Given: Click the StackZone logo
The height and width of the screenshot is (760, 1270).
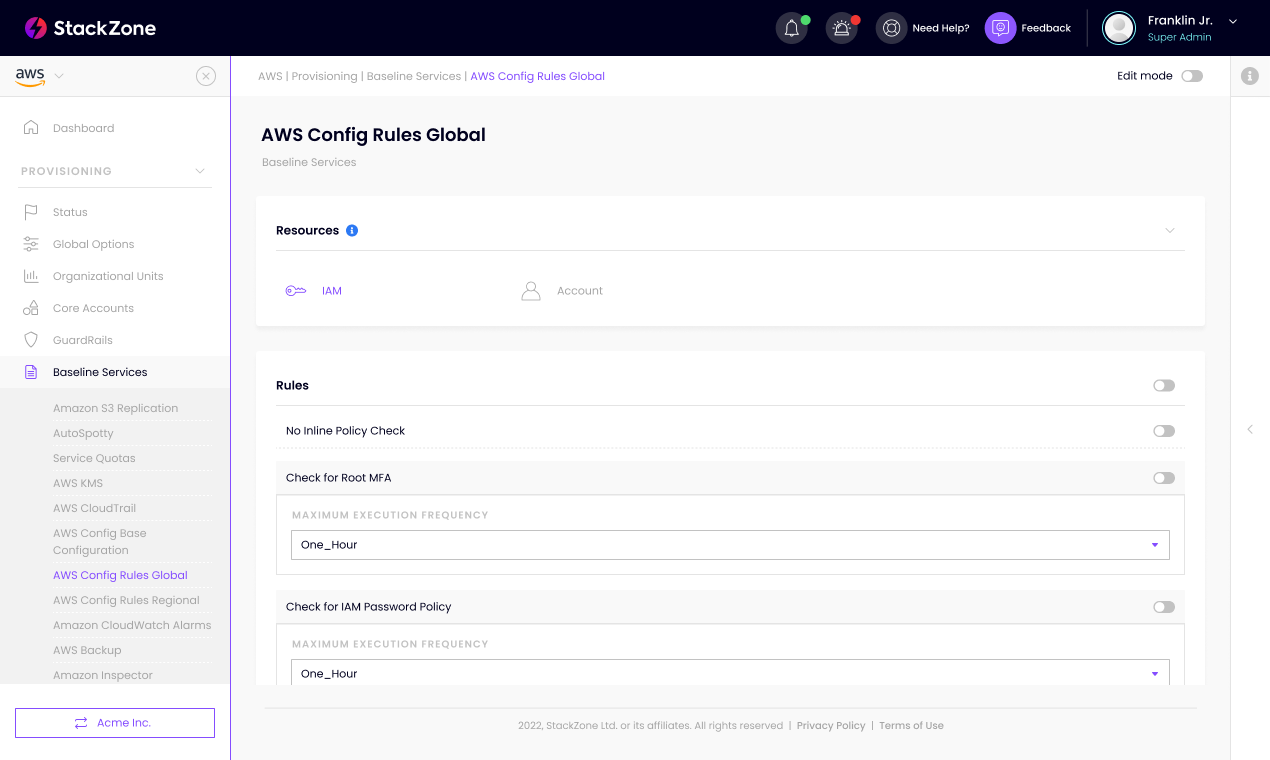Looking at the screenshot, I should [90, 28].
